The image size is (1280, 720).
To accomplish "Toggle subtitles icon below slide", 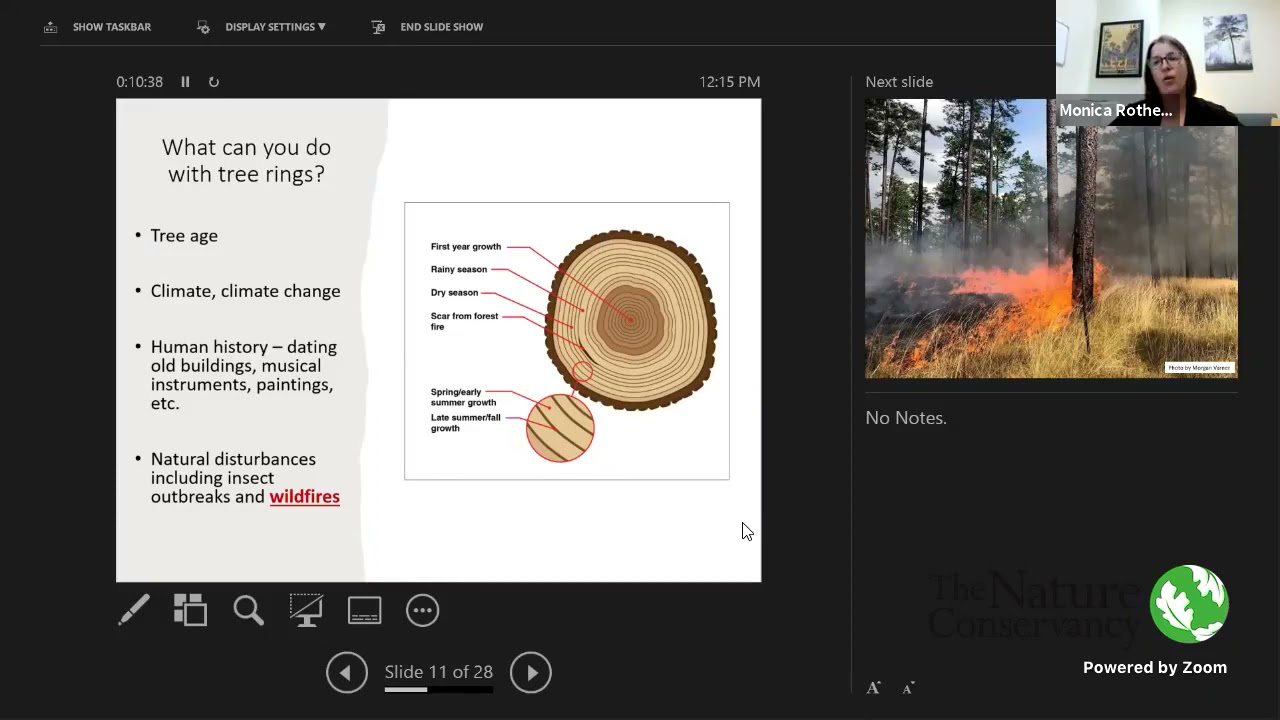I will tap(364, 610).
